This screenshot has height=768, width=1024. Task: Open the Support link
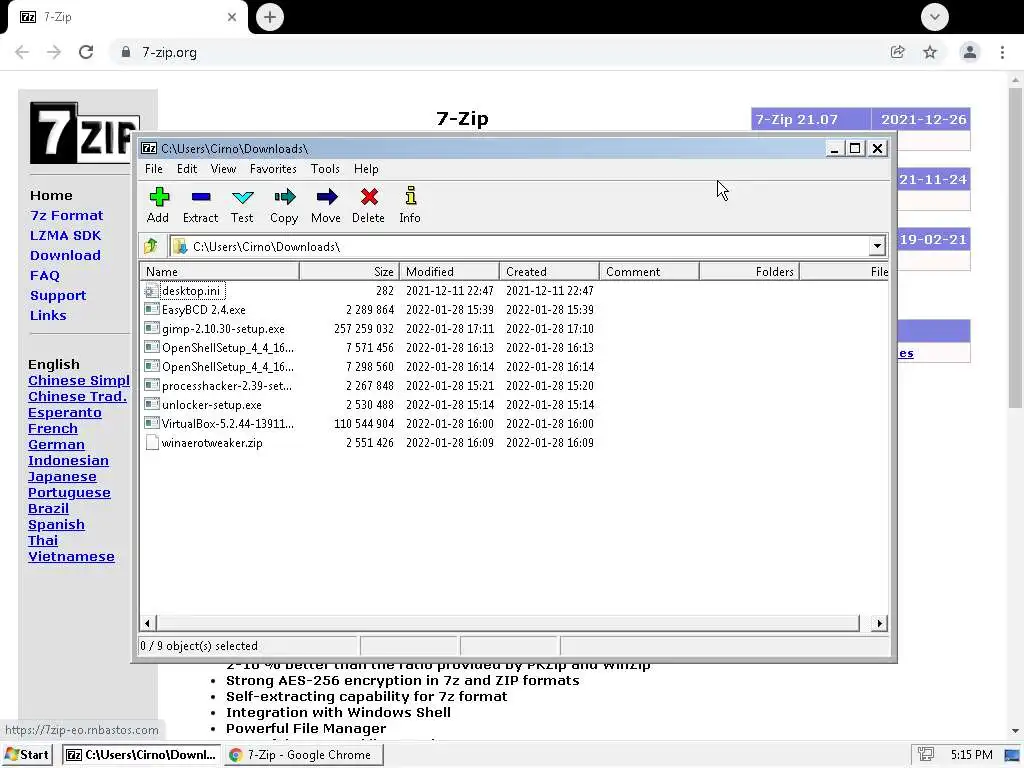pyautogui.click(x=58, y=295)
